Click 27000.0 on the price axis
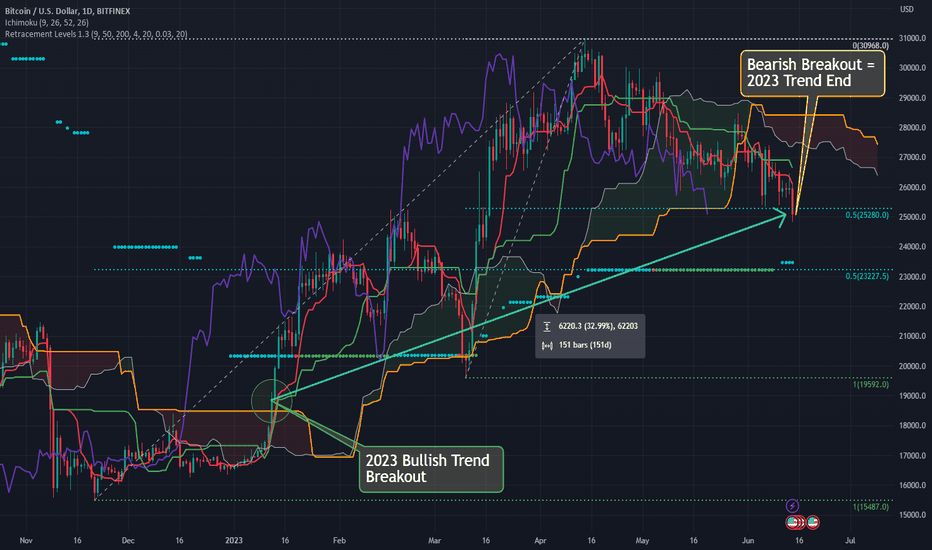Viewport: 932px width, 550px height. (912, 158)
